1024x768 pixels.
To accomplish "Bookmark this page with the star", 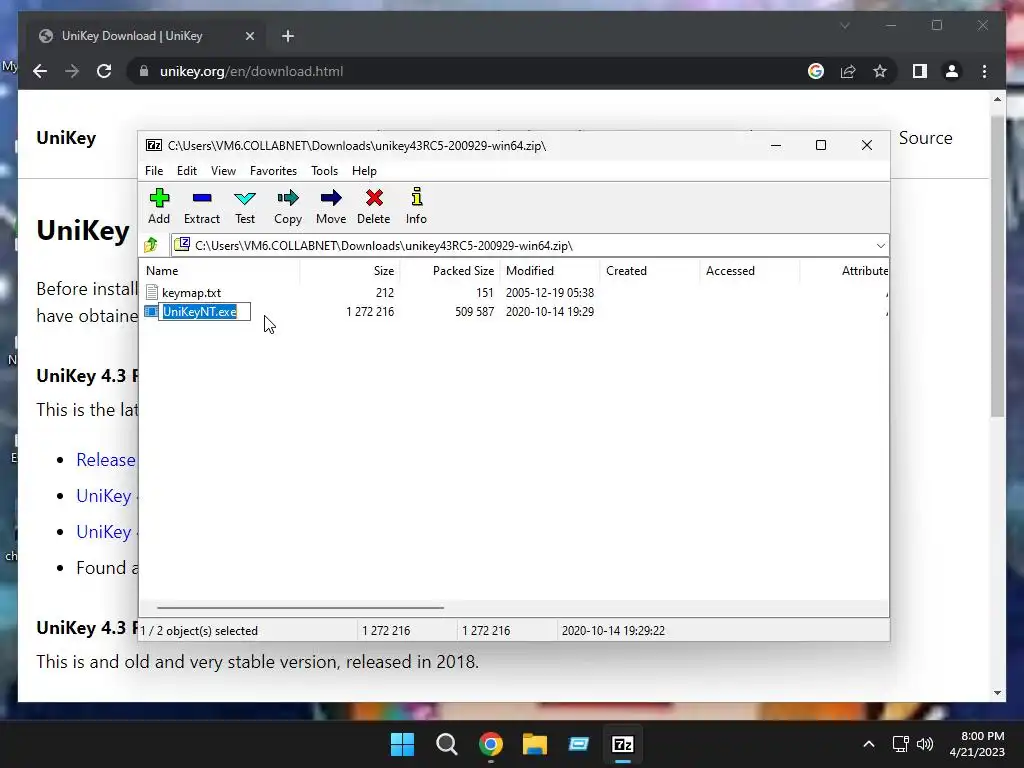I will coord(880,71).
